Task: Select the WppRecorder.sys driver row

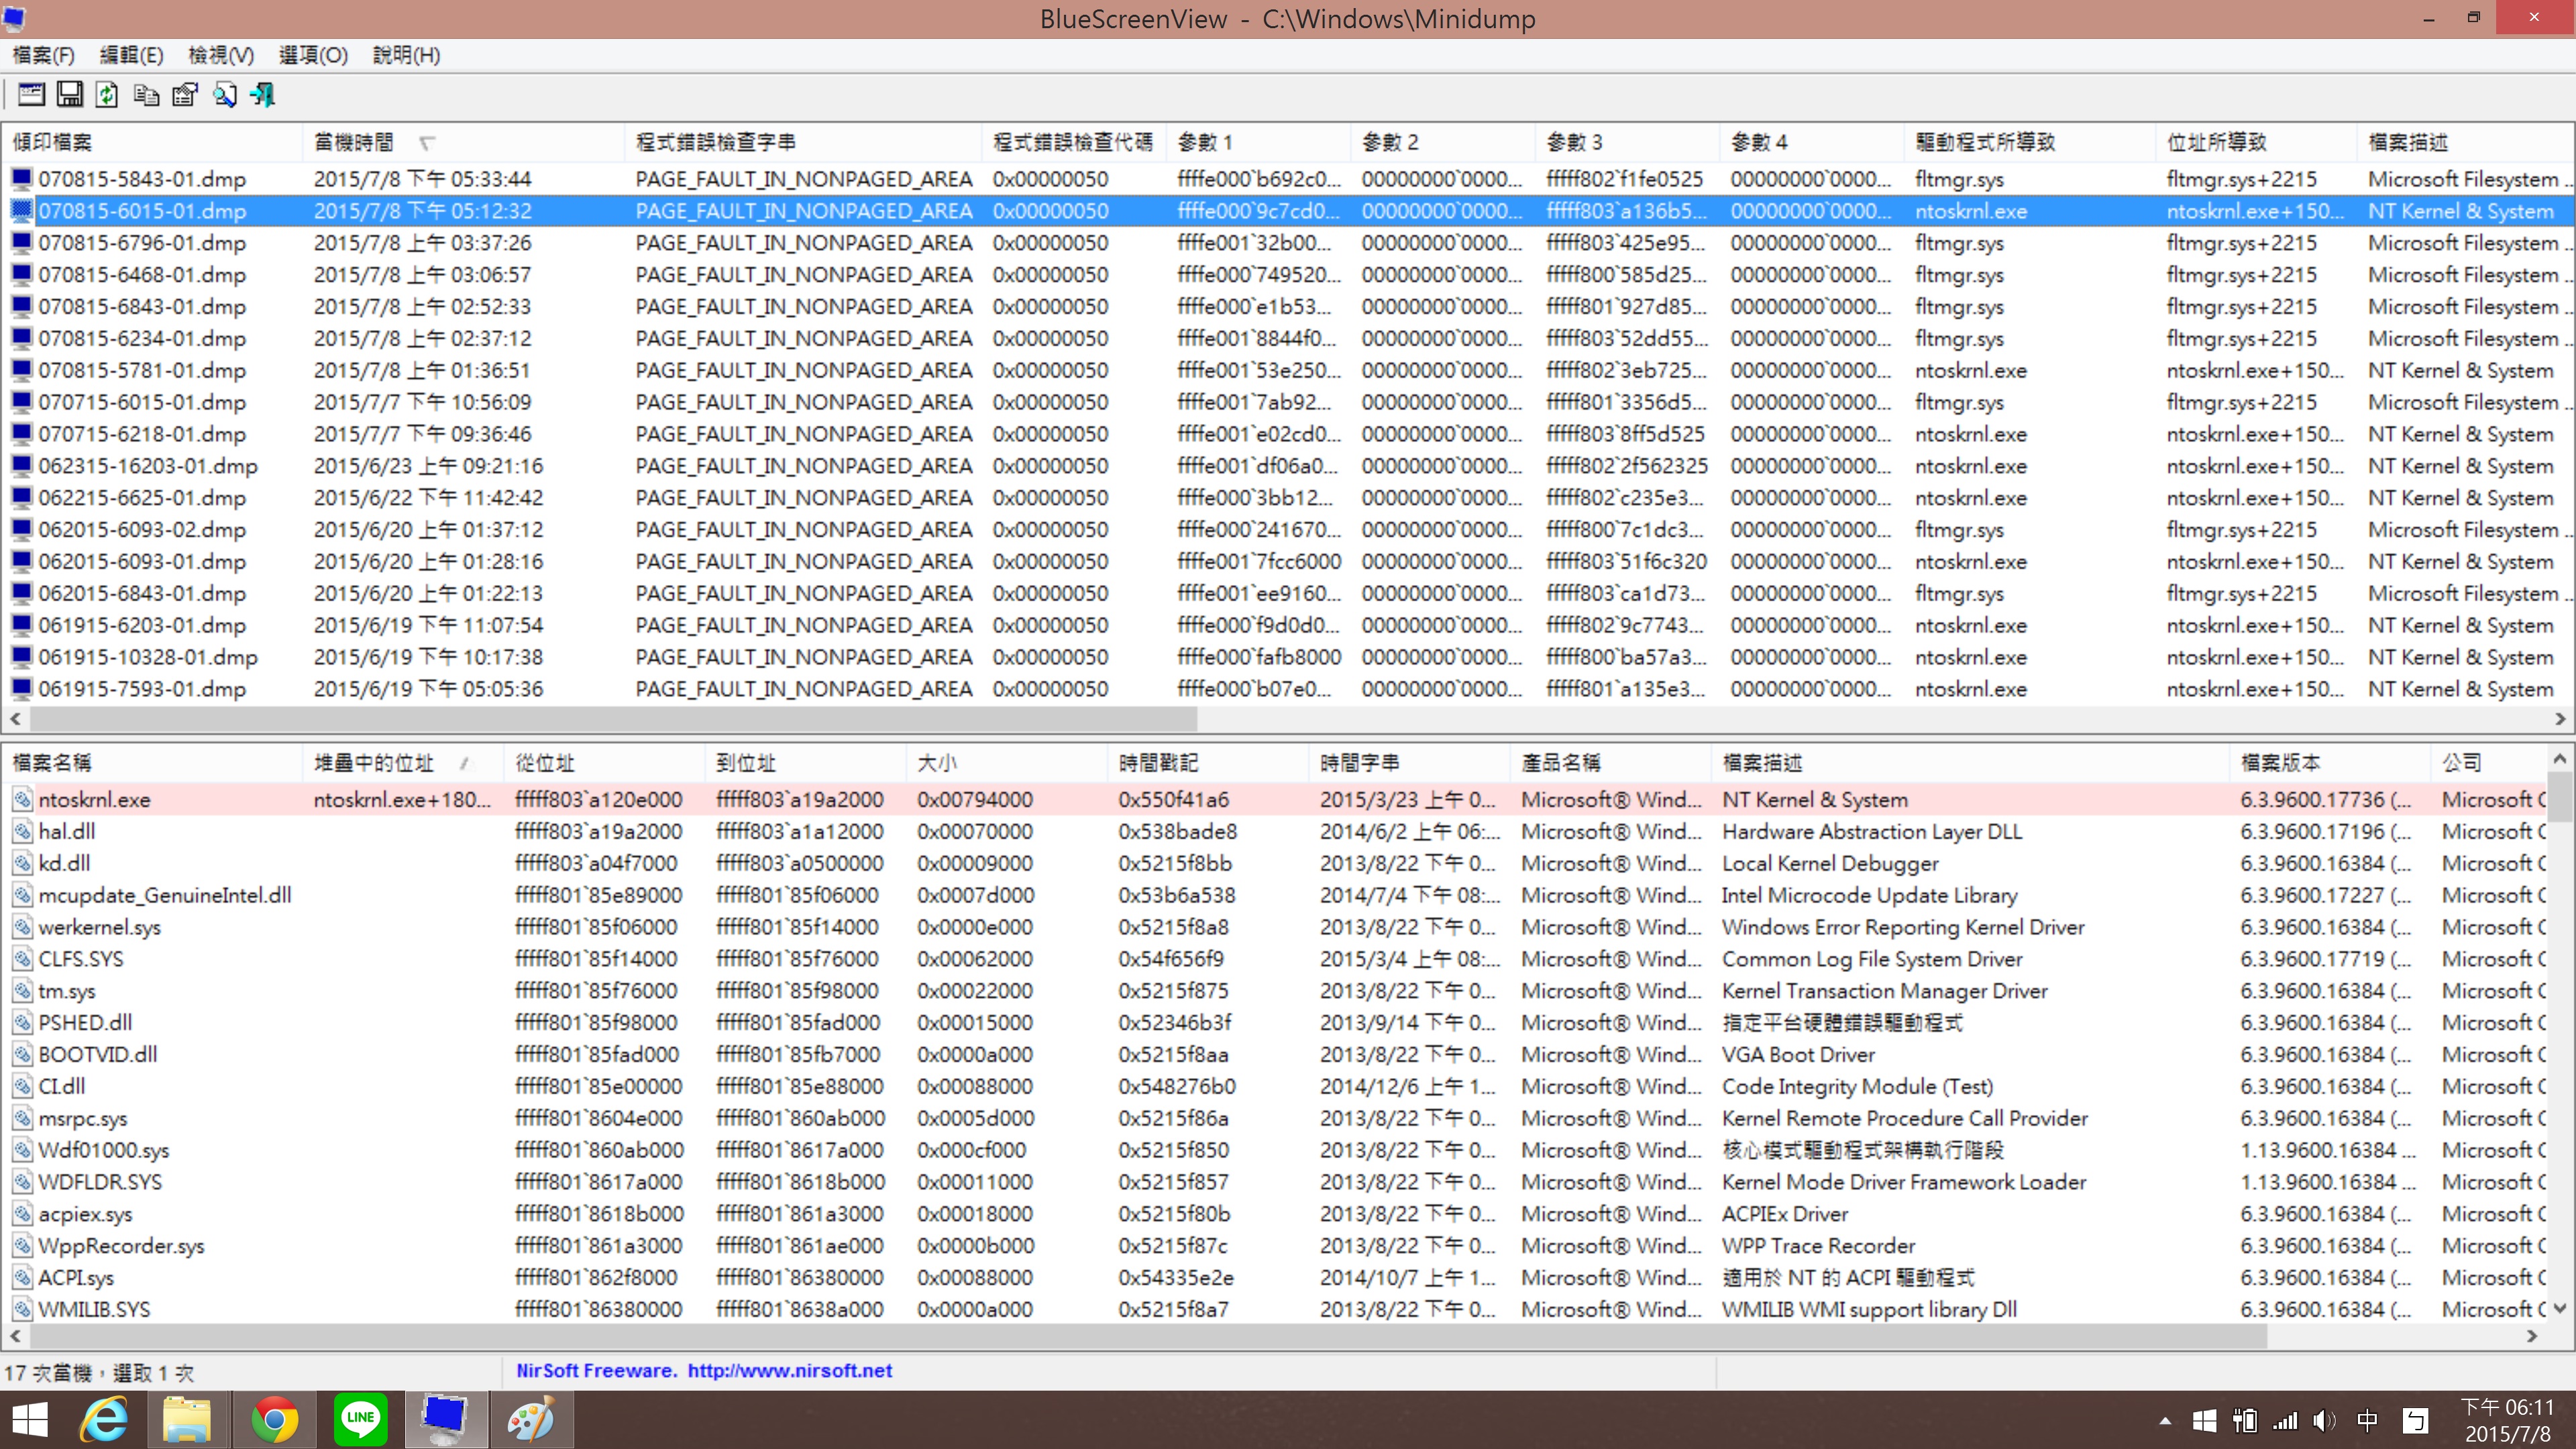Action: point(1275,1246)
